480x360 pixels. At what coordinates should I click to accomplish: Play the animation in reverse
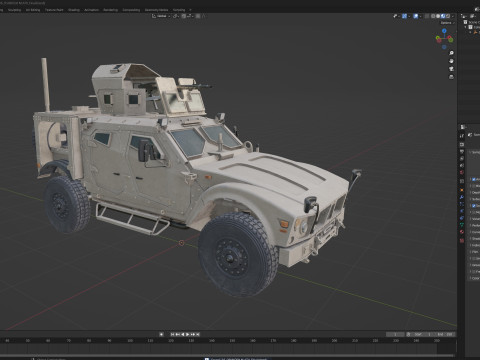click(x=183, y=334)
